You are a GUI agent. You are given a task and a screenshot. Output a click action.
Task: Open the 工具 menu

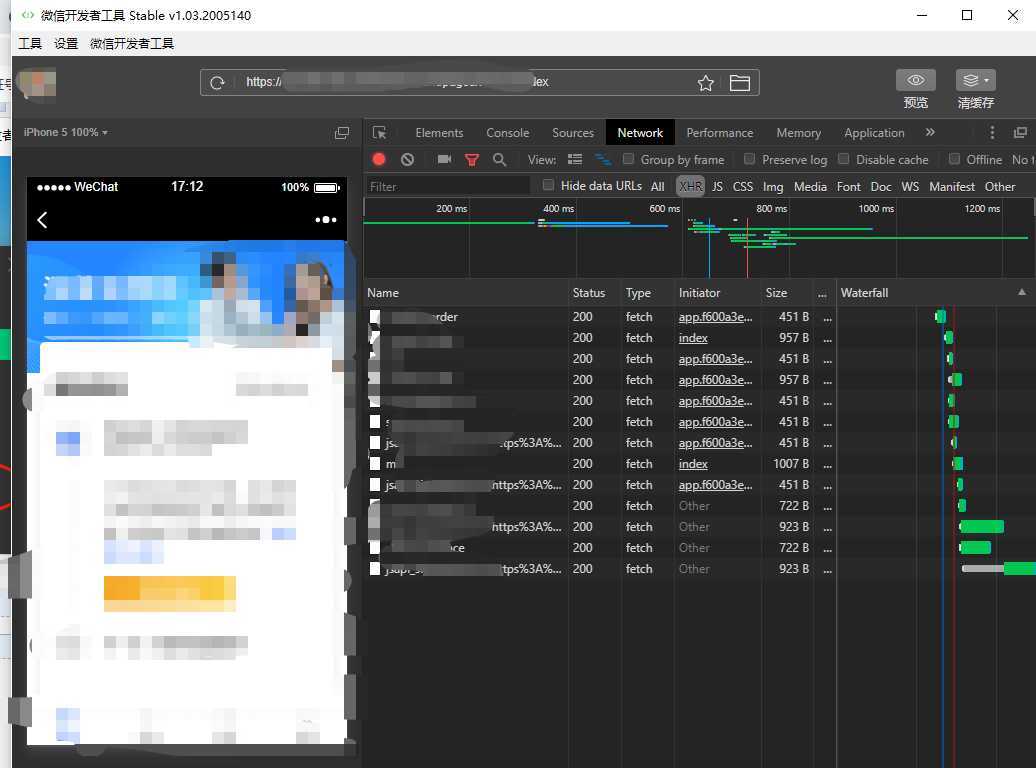pos(30,44)
